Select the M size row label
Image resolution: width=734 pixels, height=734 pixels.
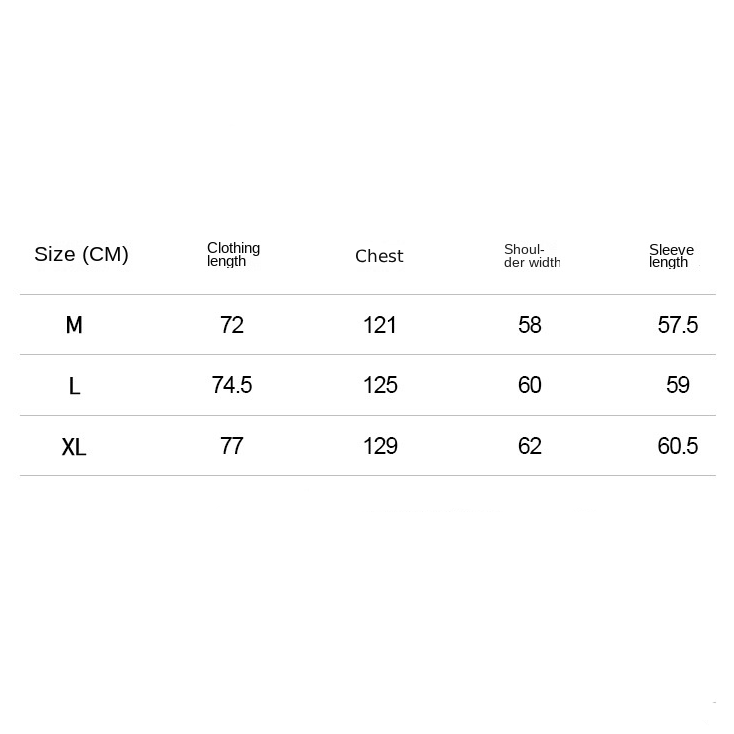point(74,325)
